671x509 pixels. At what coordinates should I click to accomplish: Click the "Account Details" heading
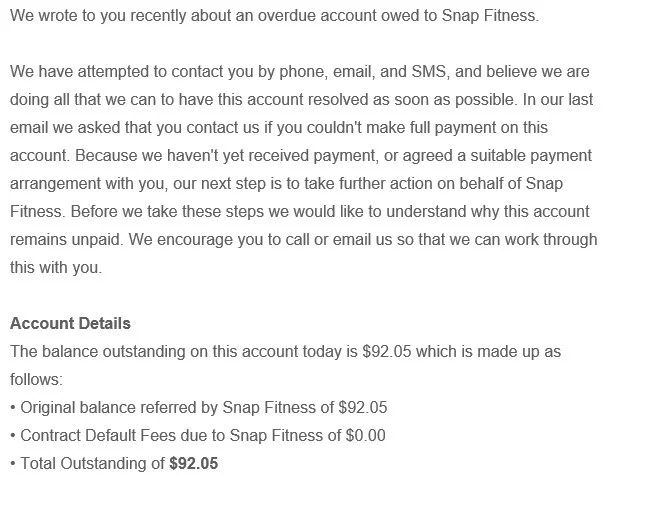pos(70,323)
